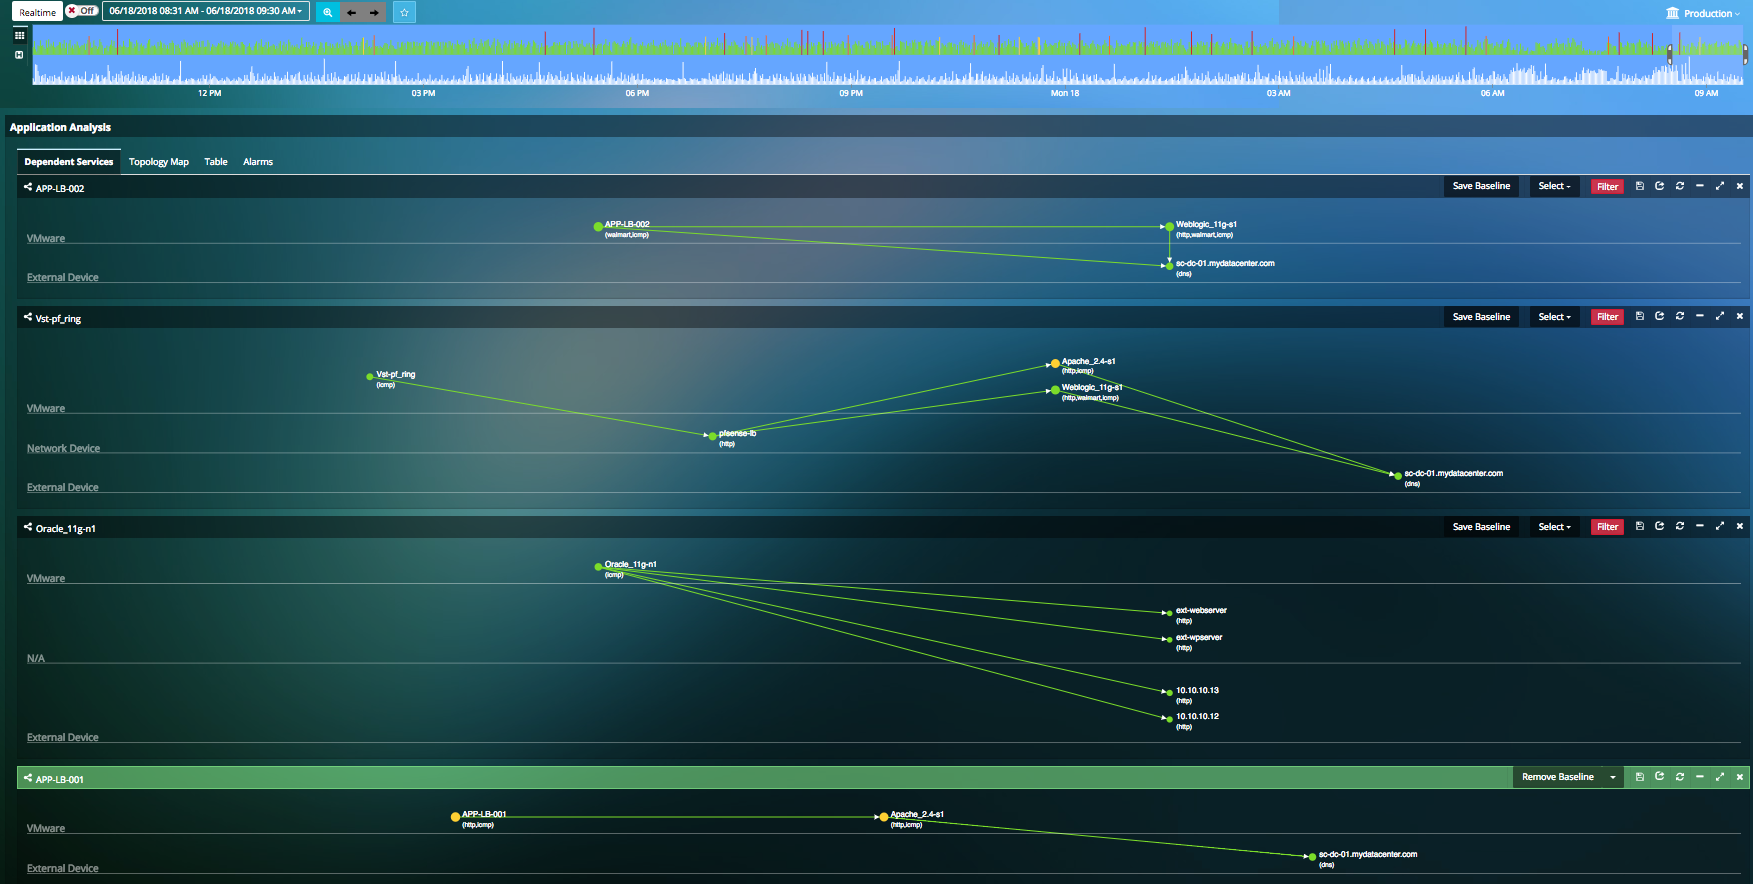Image resolution: width=1753 pixels, height=884 pixels.
Task: Open the date range dropdown
Action: point(205,11)
